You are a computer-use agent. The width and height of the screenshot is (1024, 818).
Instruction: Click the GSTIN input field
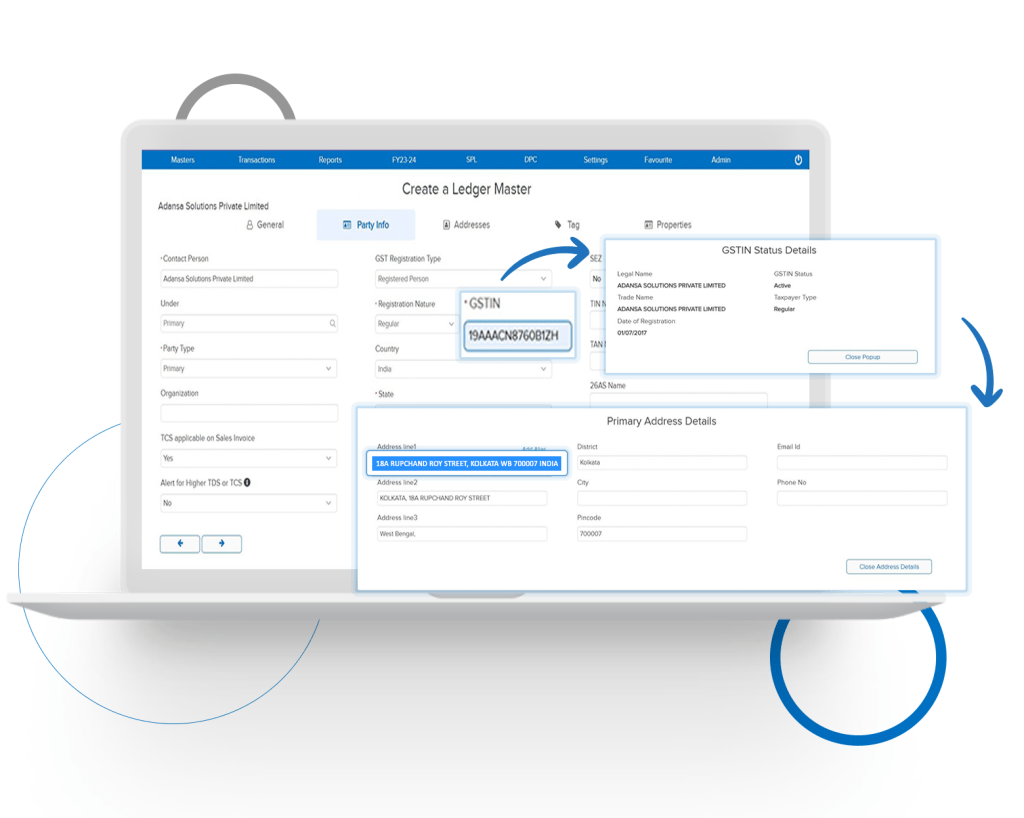pyautogui.click(x=517, y=337)
